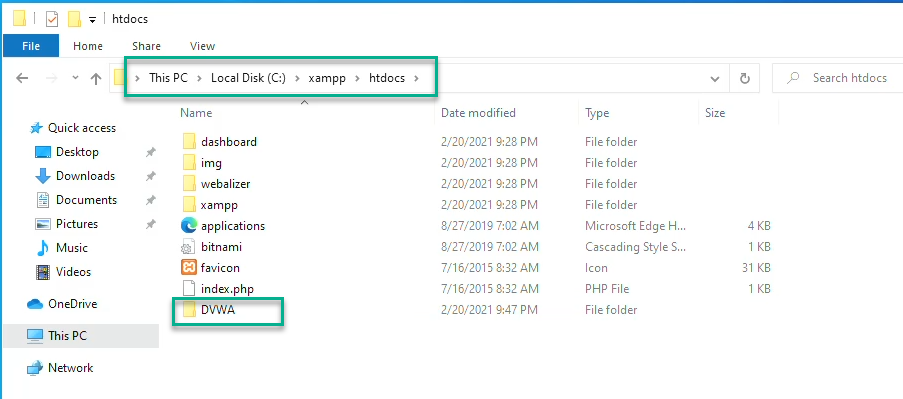The height and width of the screenshot is (399, 903).
Task: Click the blue Downloads arrow icon
Action: click(x=43, y=176)
